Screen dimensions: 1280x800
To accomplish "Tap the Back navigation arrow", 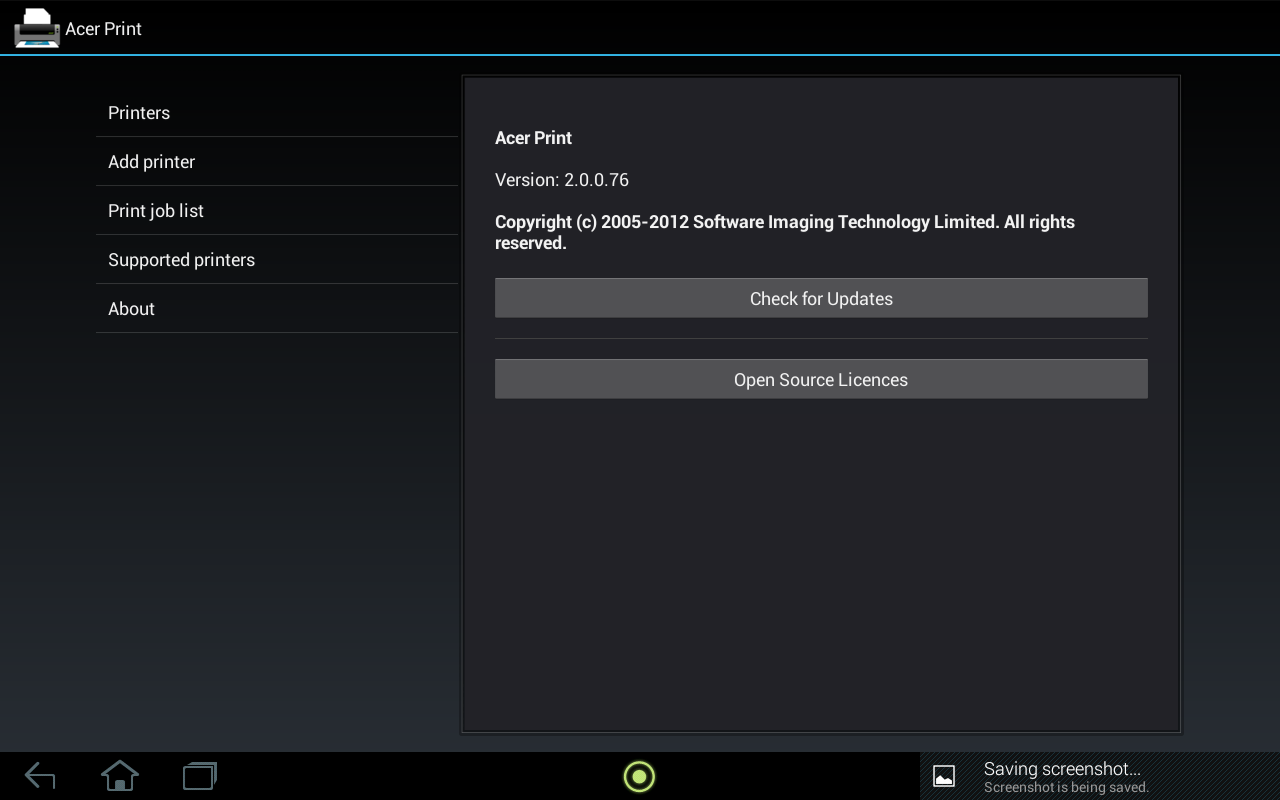I will [x=40, y=776].
